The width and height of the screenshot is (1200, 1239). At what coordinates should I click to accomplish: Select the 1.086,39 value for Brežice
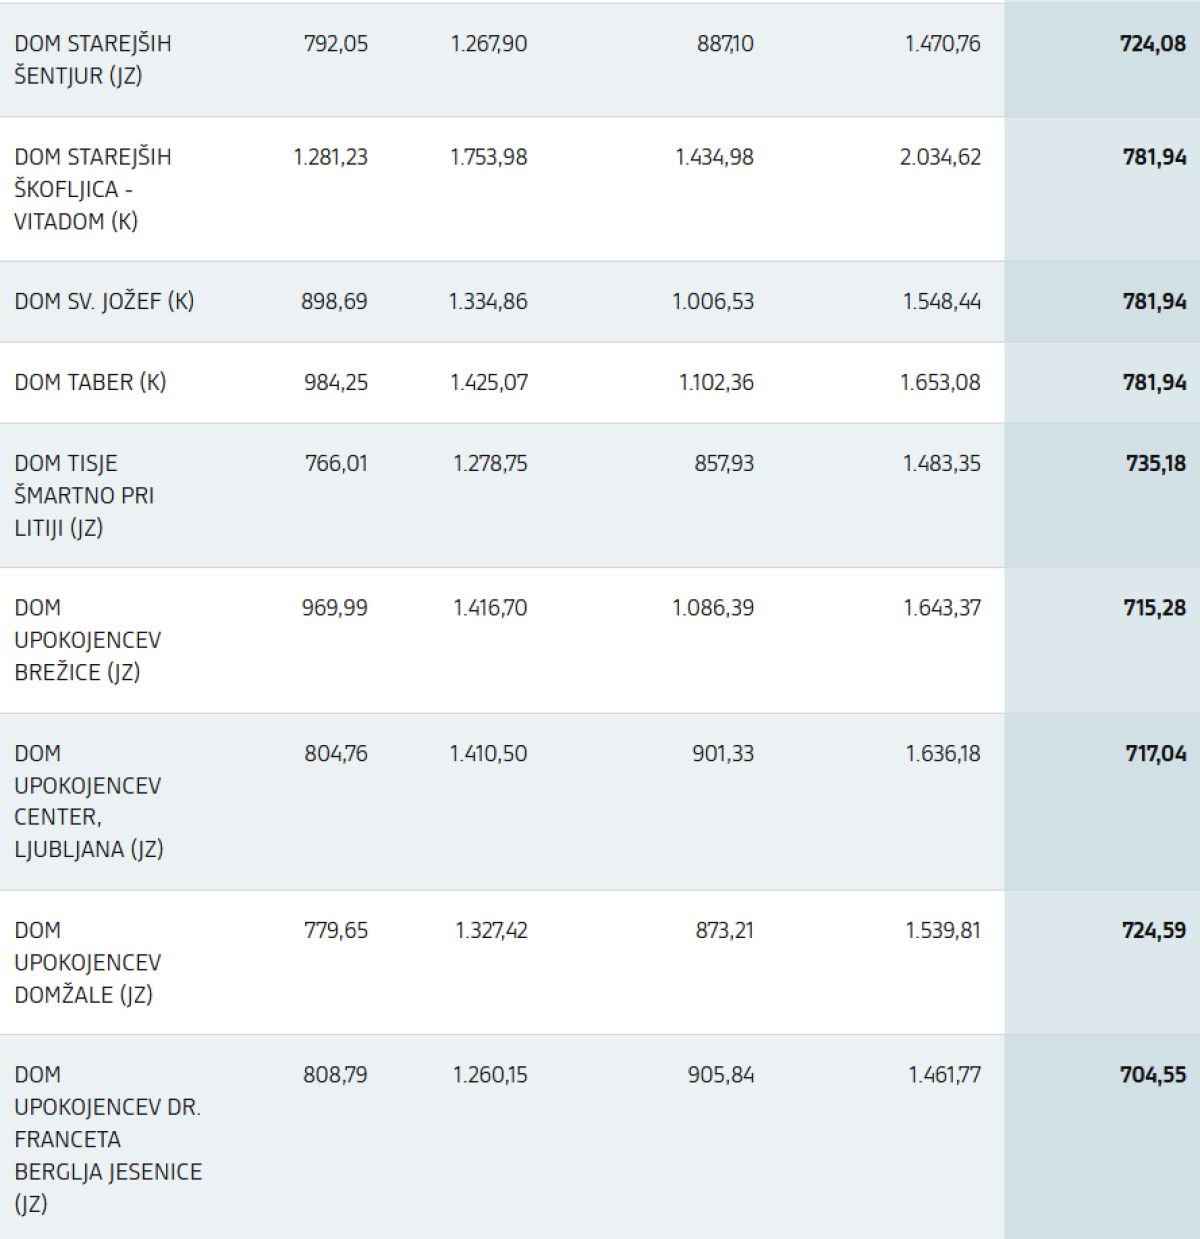(x=713, y=608)
